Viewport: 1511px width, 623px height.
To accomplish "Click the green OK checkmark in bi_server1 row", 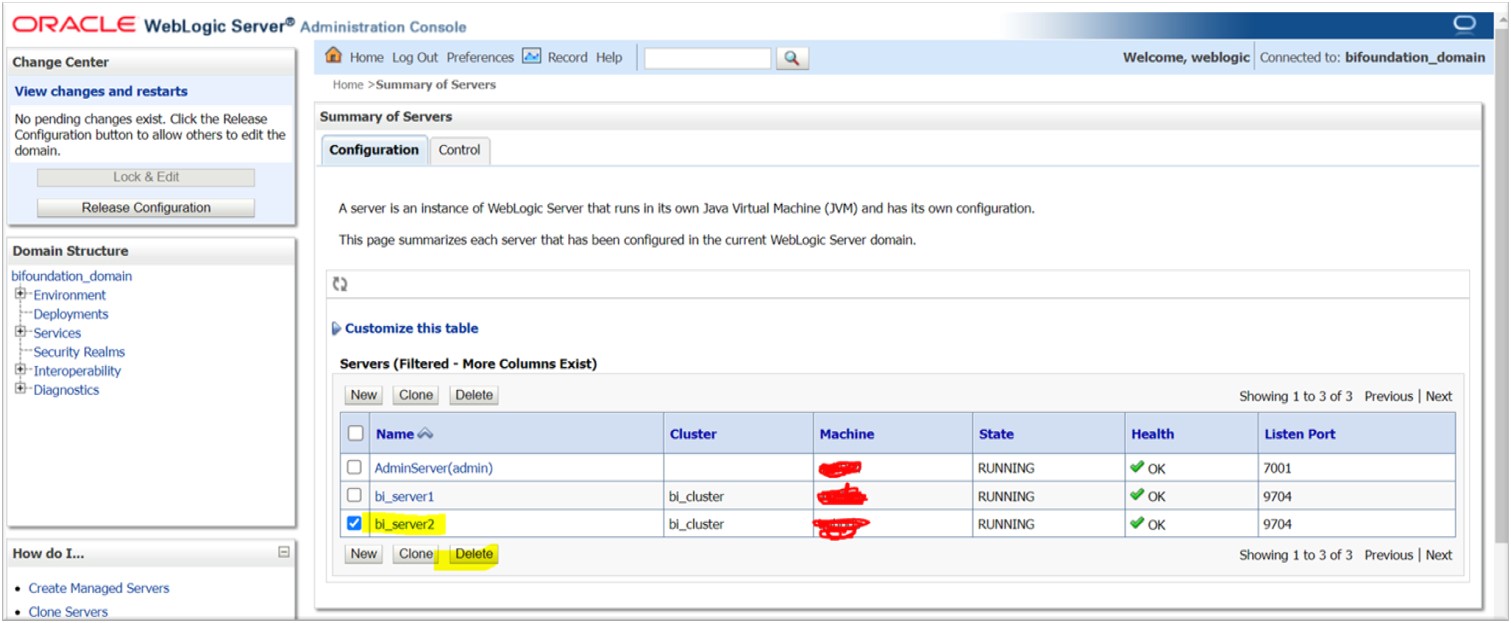I will (1137, 495).
